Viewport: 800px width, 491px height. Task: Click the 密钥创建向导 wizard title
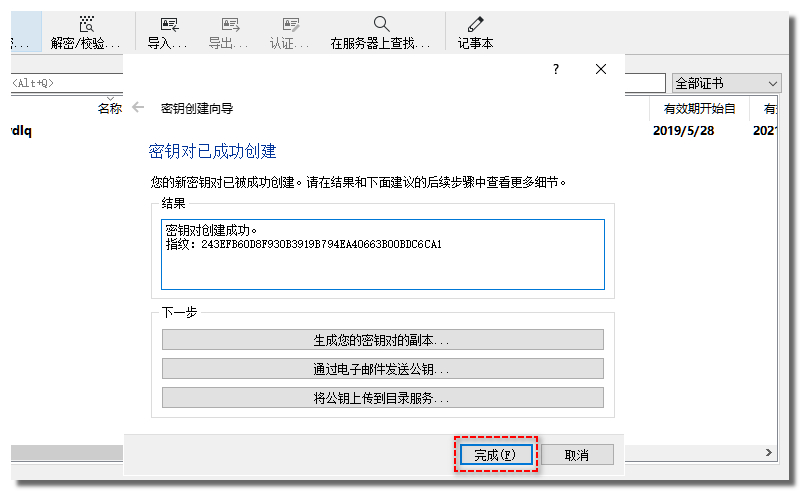197,108
